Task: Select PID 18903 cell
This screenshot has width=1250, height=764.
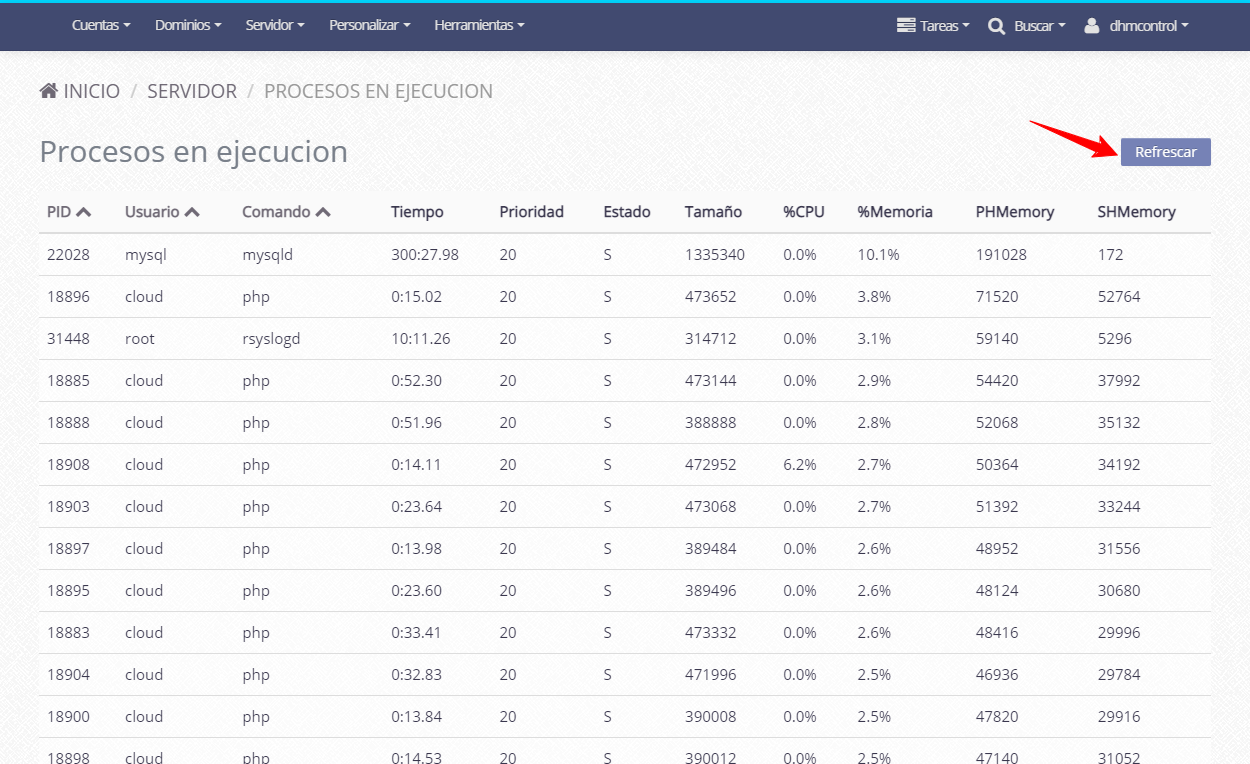Action: coord(68,507)
